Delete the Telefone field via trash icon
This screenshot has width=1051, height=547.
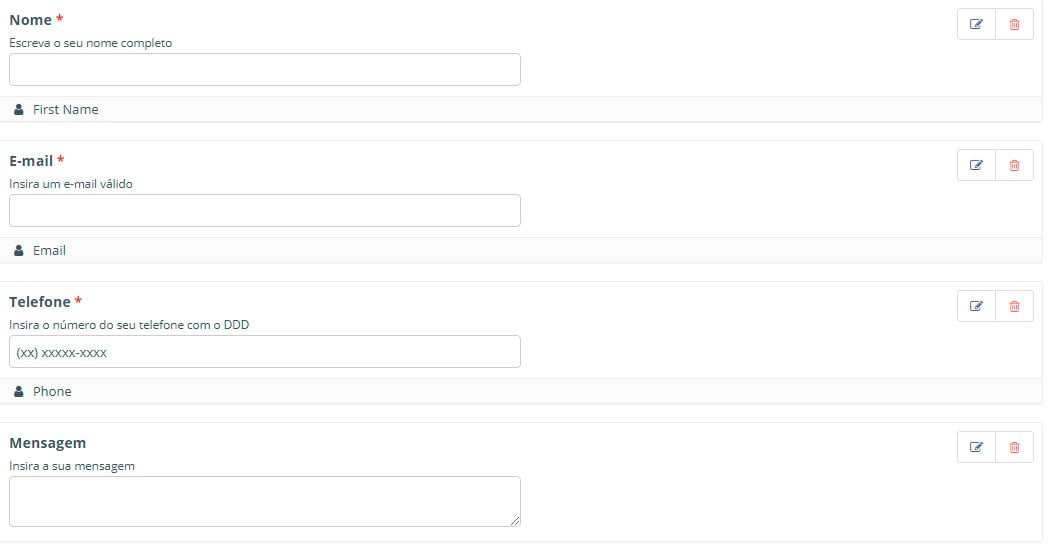coord(1014,307)
